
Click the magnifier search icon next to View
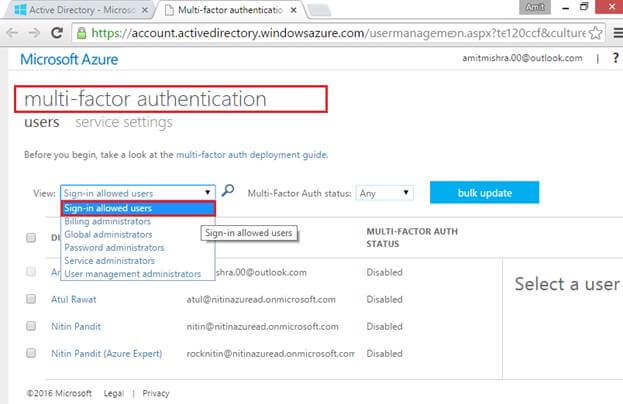[228, 191]
